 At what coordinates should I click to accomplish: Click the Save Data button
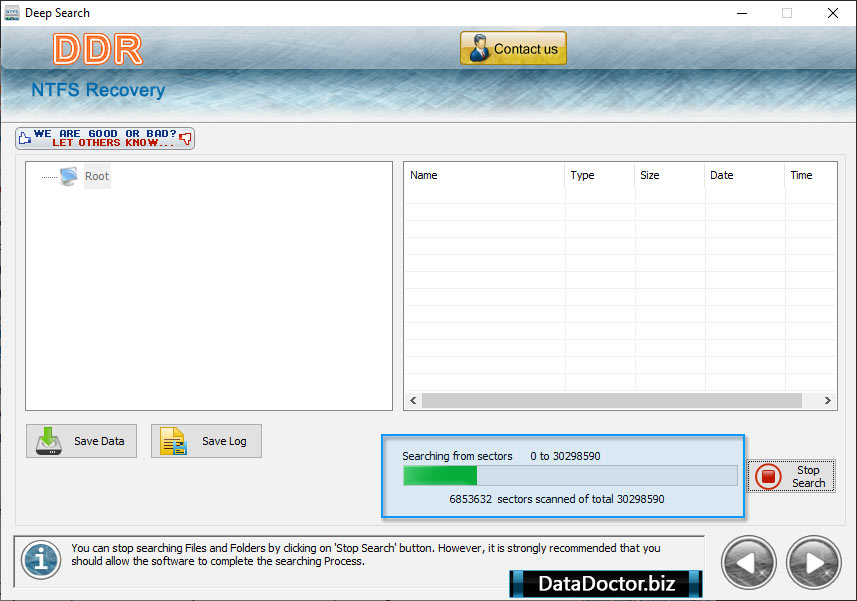click(x=81, y=441)
